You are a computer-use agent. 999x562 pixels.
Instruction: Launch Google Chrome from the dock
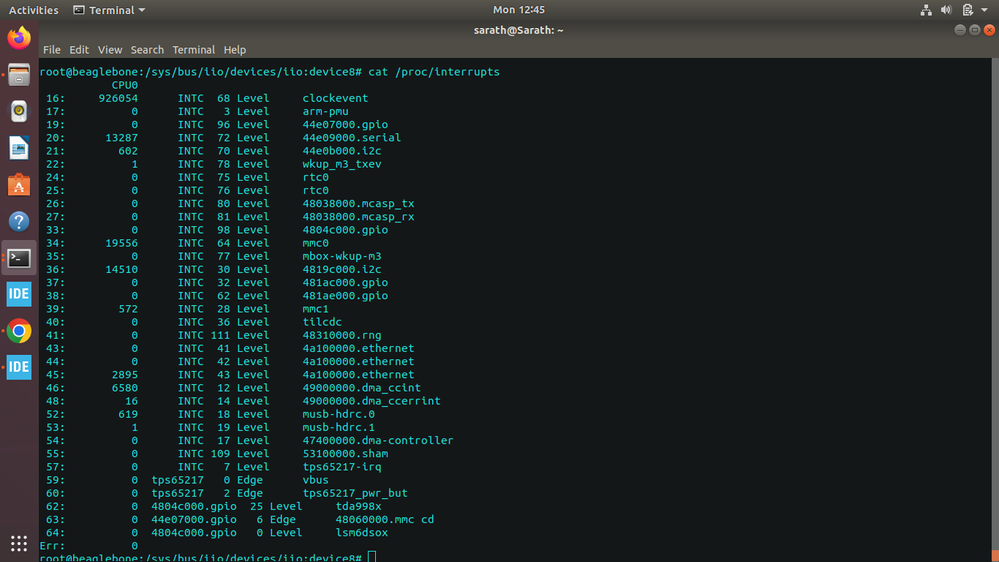tap(18, 331)
